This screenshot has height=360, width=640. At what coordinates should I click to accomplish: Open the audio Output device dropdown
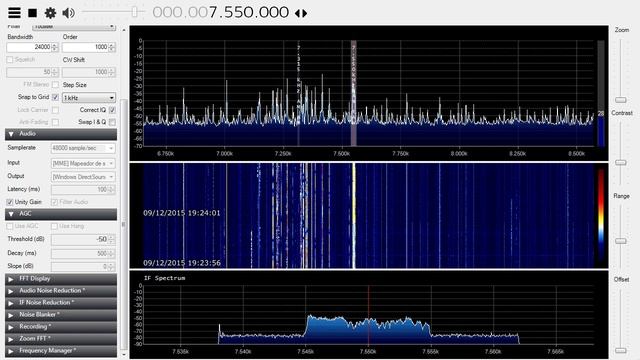[x=83, y=177]
